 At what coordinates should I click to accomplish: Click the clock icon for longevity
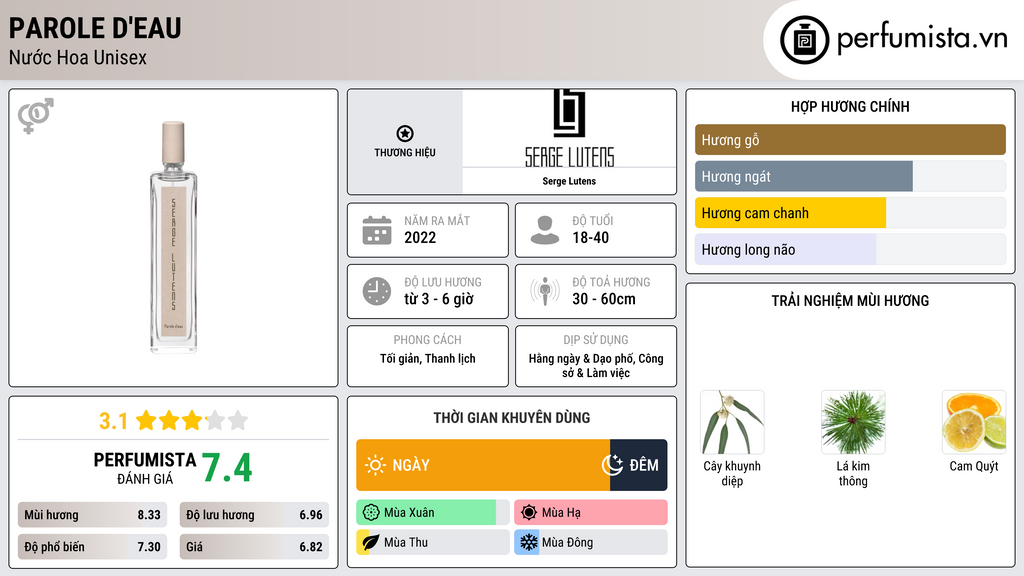pyautogui.click(x=377, y=291)
